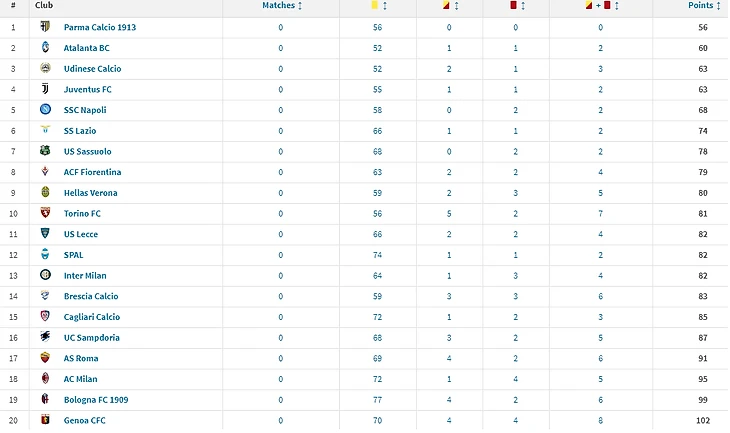Open the Hellas Verona club link

point(90,193)
